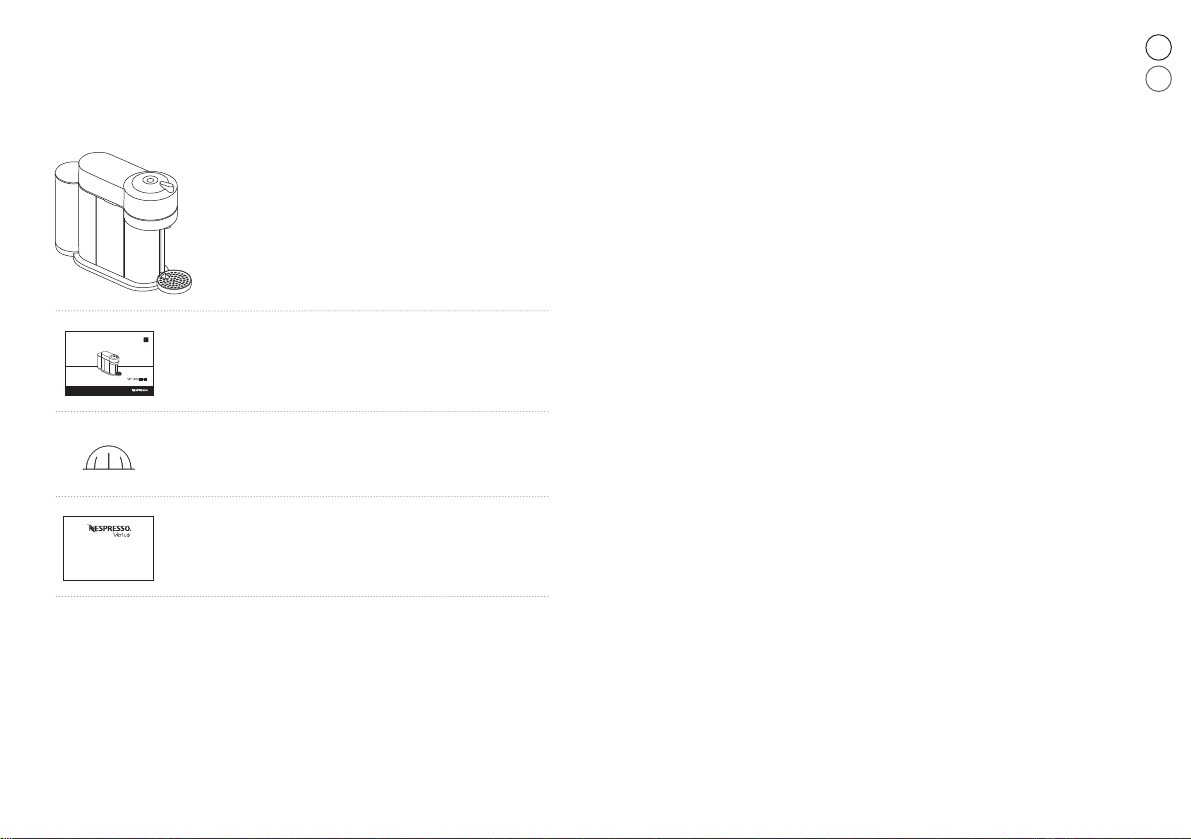Click the bottom dotted line below Nespresso box
Viewport: 1191px width, 839px height.
tap(300, 597)
